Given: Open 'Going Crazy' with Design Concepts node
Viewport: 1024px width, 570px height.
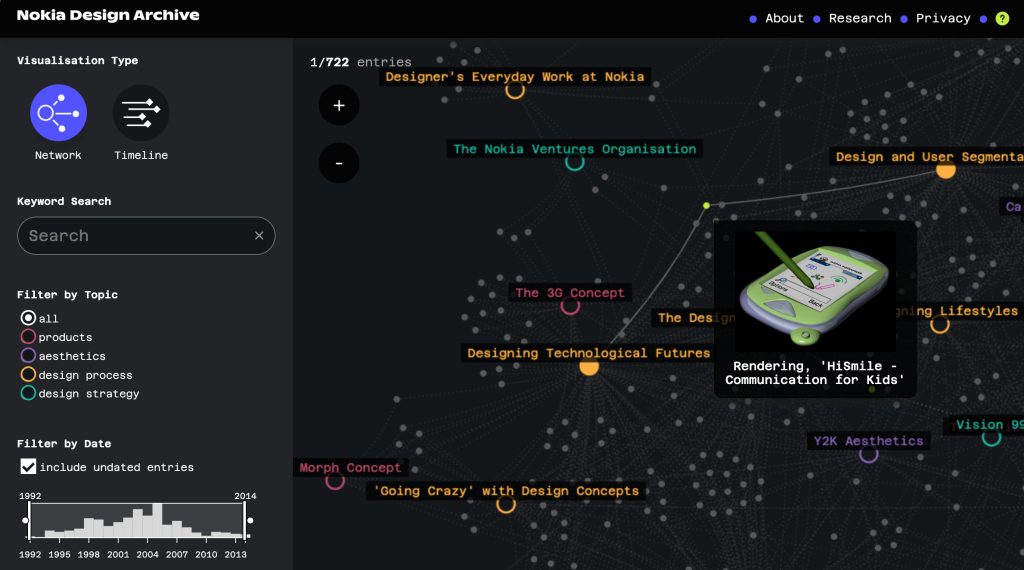Looking at the screenshot, I should tap(506, 491).
